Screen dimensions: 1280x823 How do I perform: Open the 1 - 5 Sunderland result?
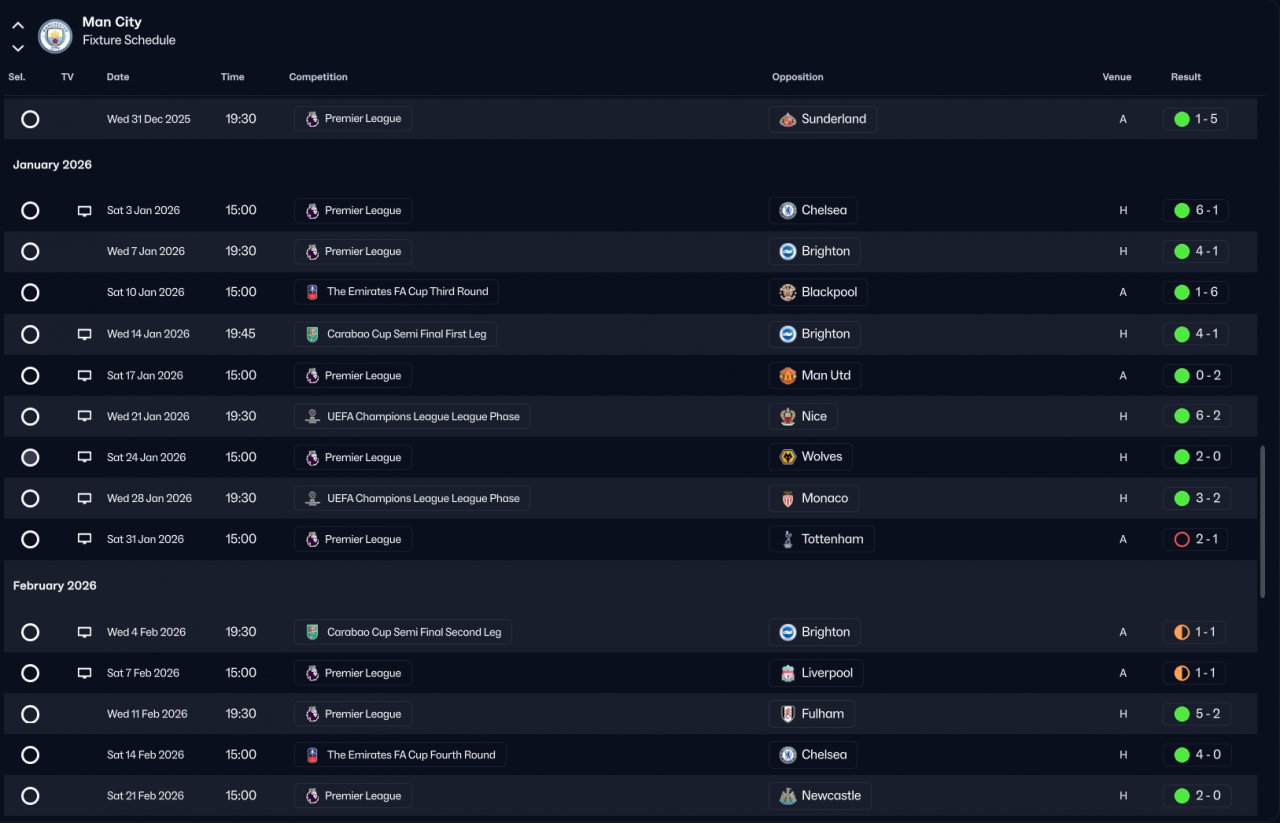pyautogui.click(x=1196, y=119)
